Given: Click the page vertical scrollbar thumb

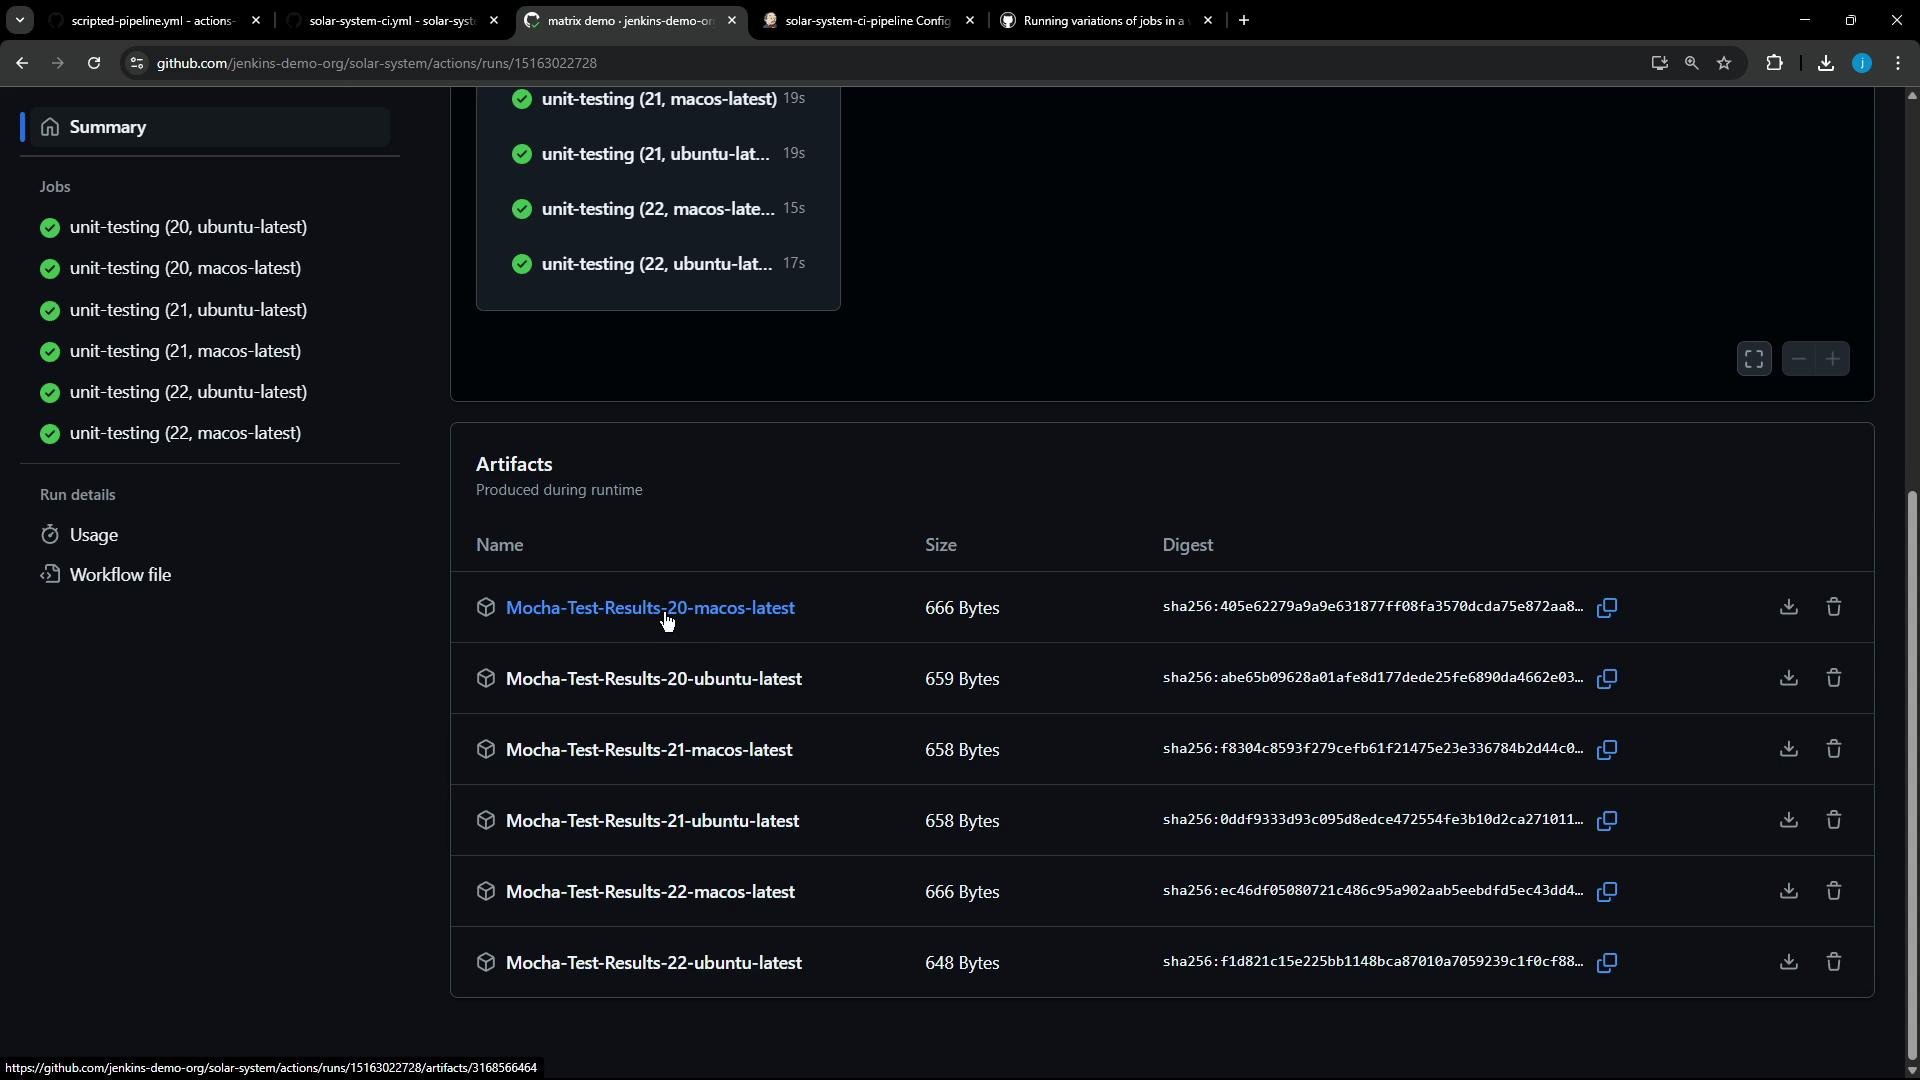Looking at the screenshot, I should click(1912, 774).
